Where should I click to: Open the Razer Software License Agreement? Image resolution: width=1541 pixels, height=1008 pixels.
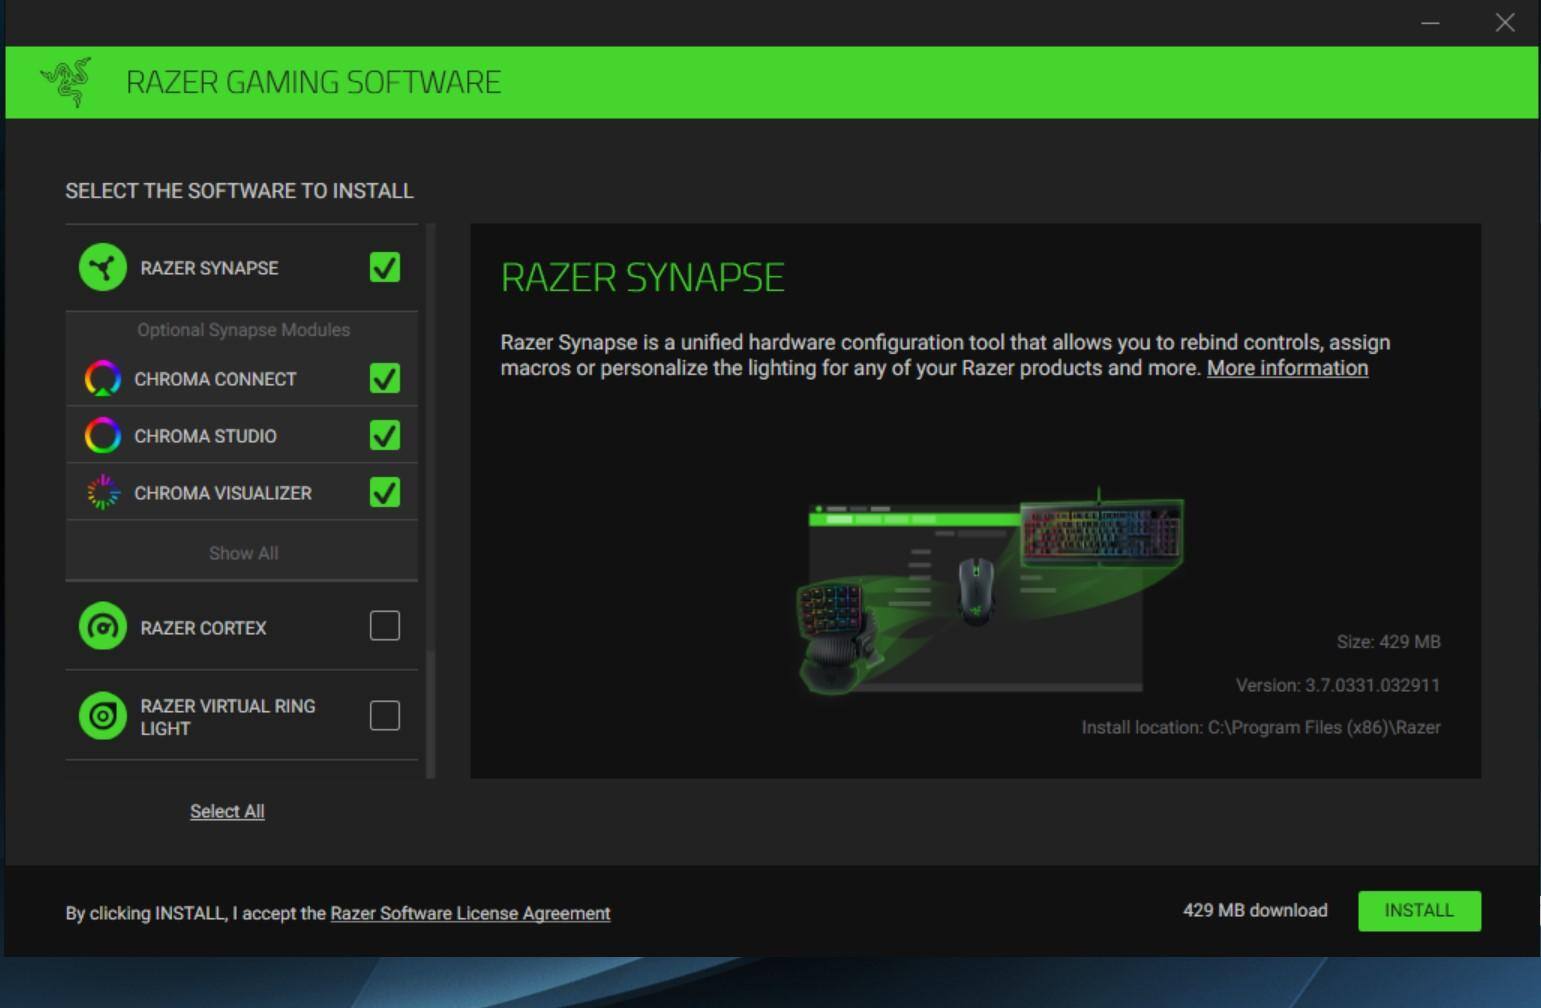pos(470,912)
